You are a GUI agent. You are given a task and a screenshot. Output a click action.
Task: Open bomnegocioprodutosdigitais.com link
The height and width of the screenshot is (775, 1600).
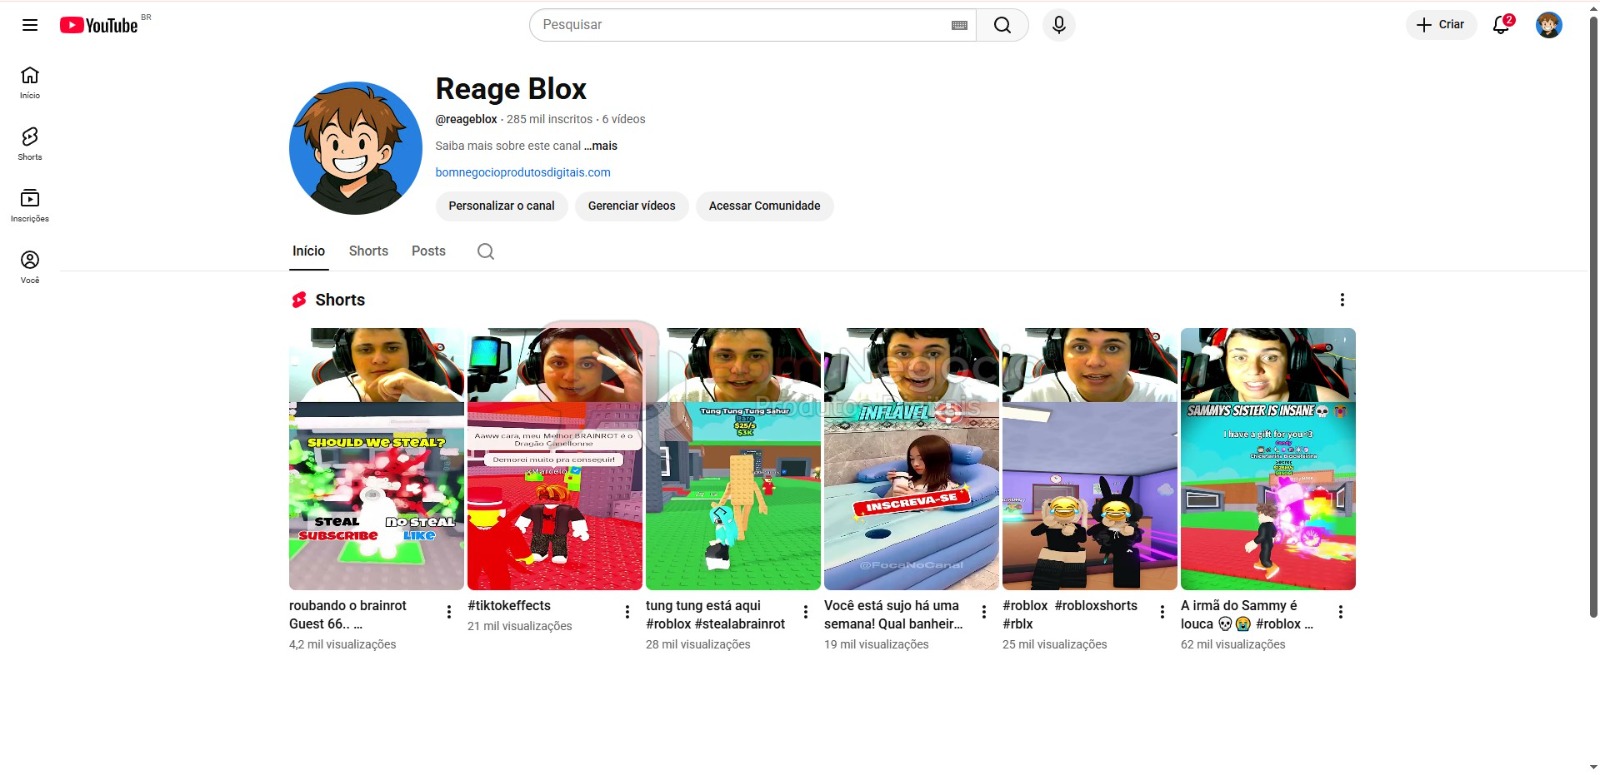click(x=523, y=172)
